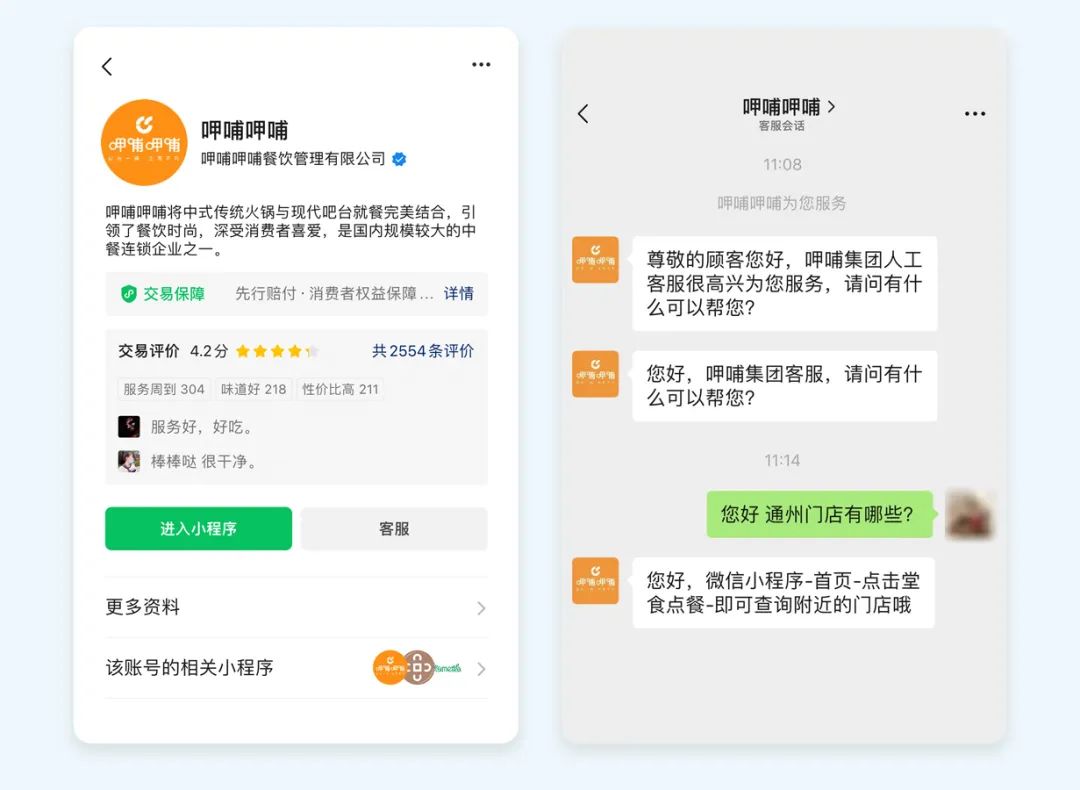
Task: Click the back arrow on profile page
Action: 107,66
